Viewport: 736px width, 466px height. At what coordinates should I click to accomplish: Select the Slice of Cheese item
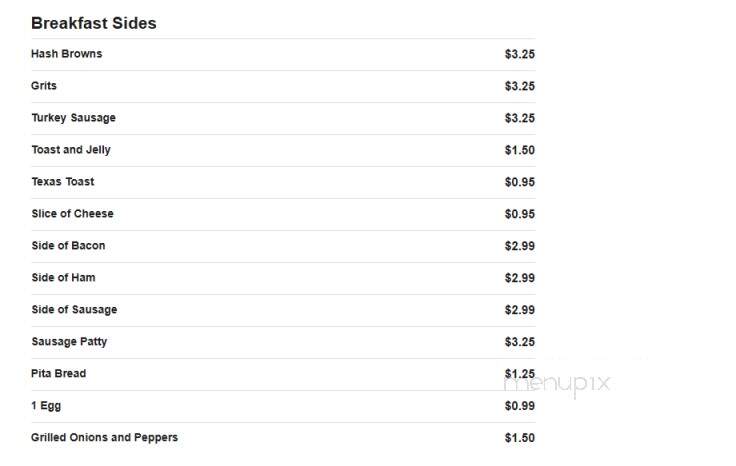[x=72, y=214]
